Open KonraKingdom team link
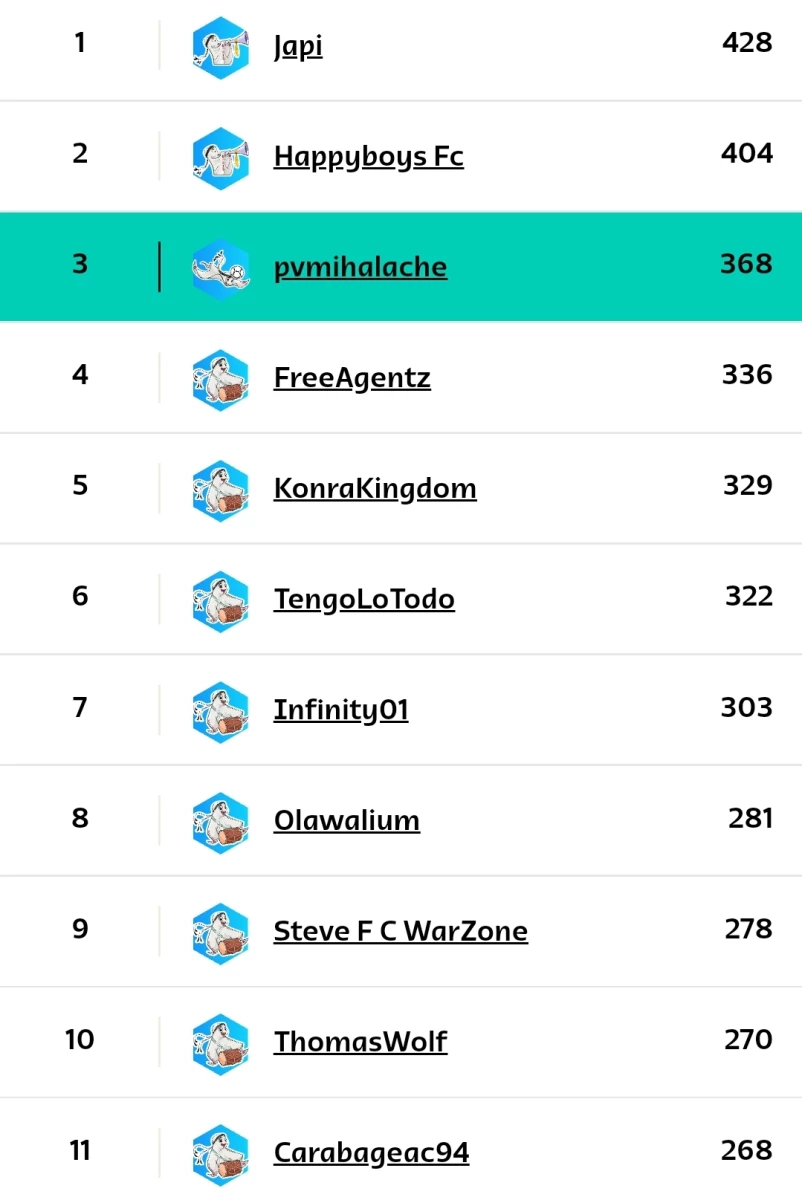Image resolution: width=802 pixels, height=1200 pixels. (x=375, y=490)
